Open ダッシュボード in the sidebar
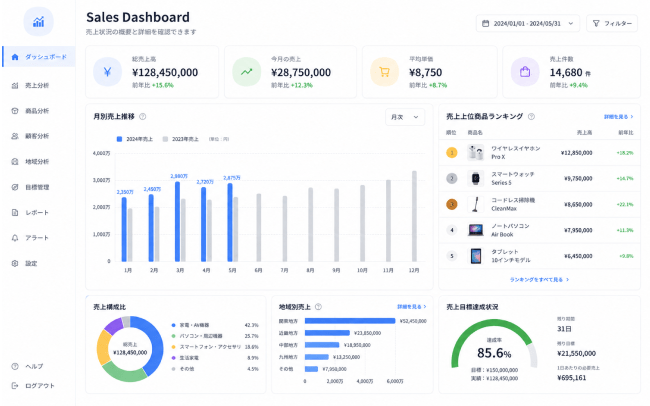The image size is (650, 406). point(39,57)
